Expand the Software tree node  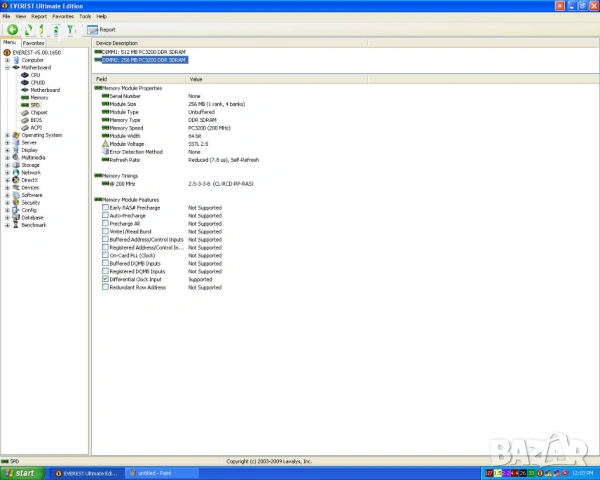click(x=7, y=195)
